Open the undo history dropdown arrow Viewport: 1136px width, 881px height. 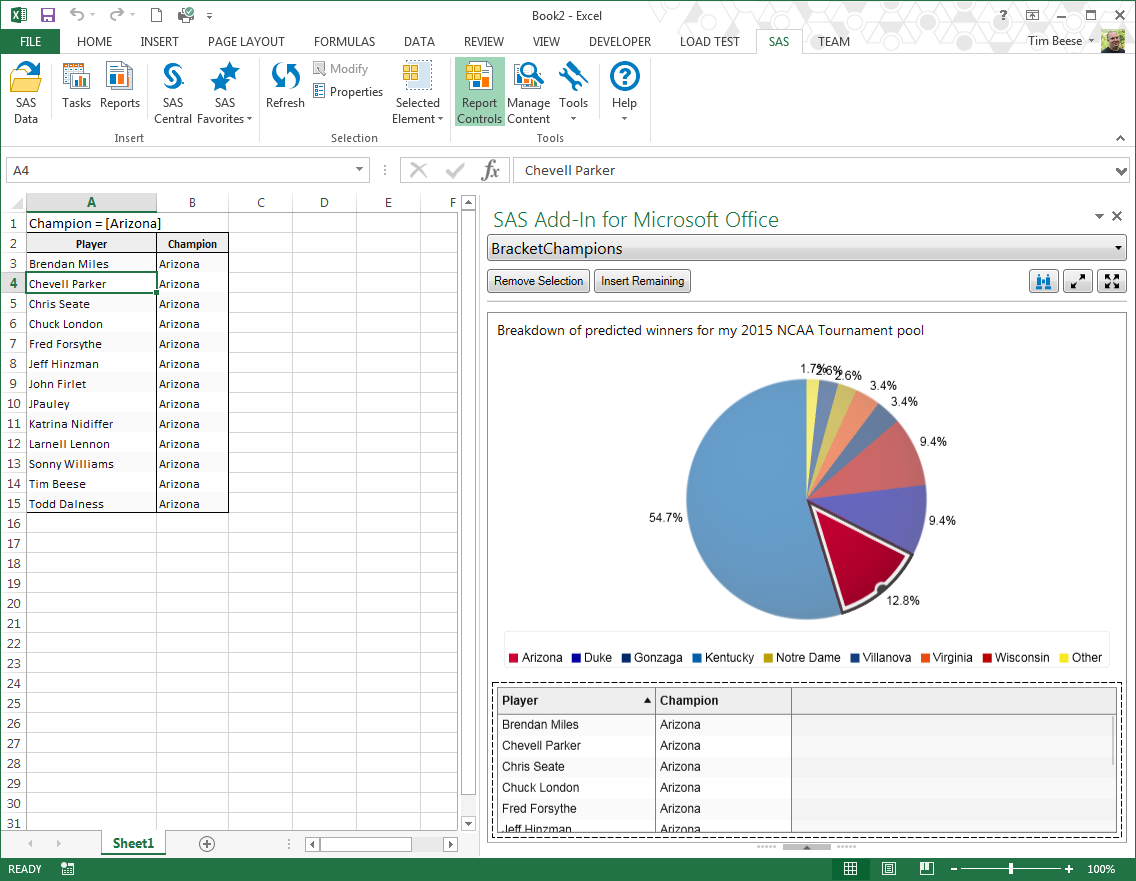coord(93,15)
